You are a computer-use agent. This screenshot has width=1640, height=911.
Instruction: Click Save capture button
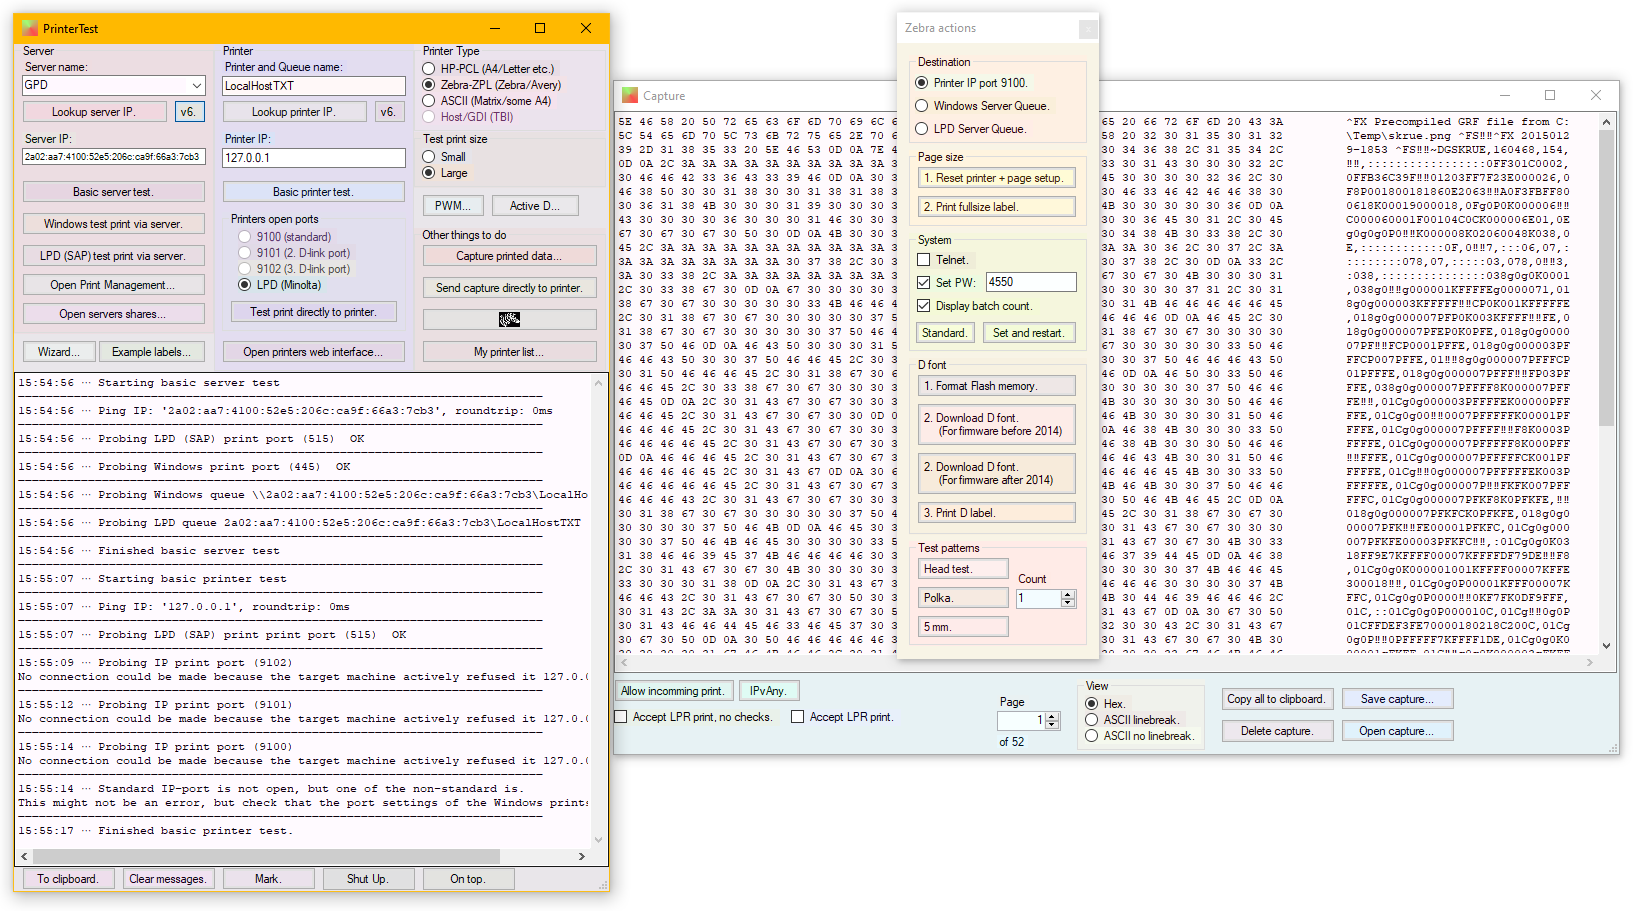pos(1397,699)
